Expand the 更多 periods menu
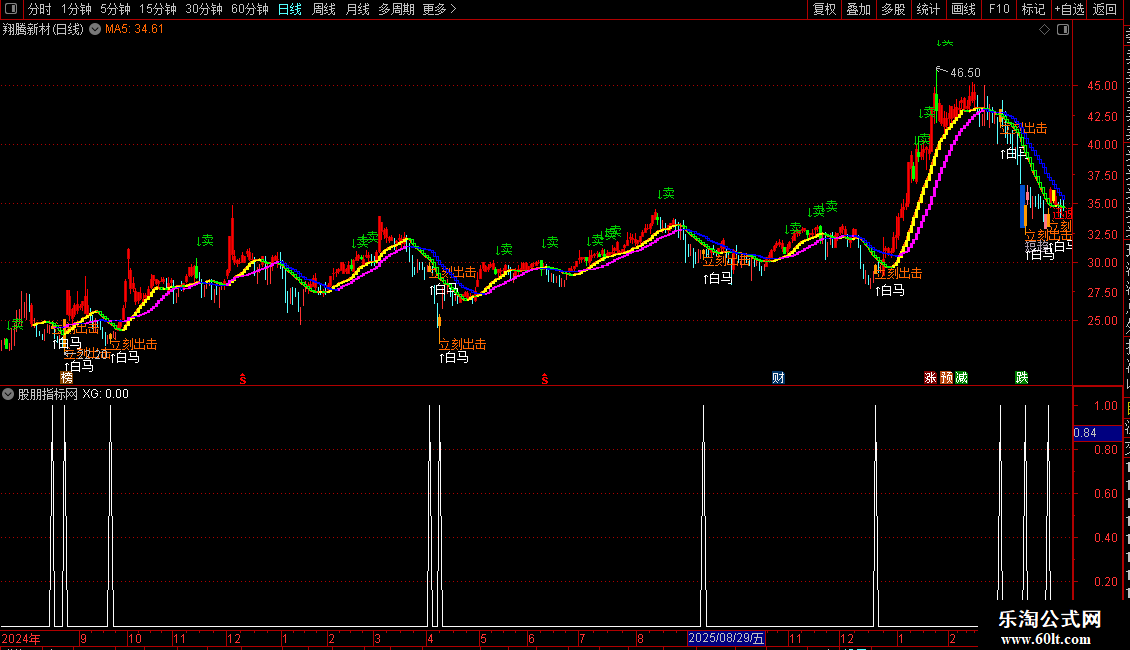This screenshot has height=650, width=1130. [x=440, y=9]
